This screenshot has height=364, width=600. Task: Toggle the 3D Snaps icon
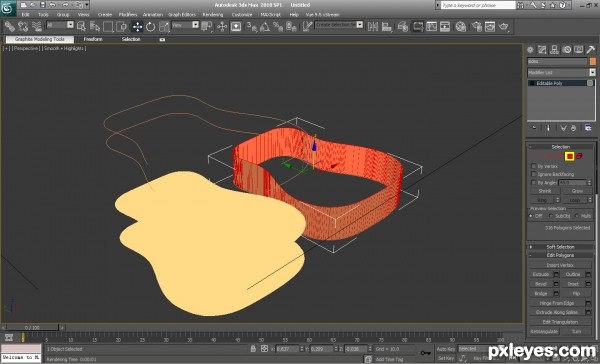pos(251,26)
